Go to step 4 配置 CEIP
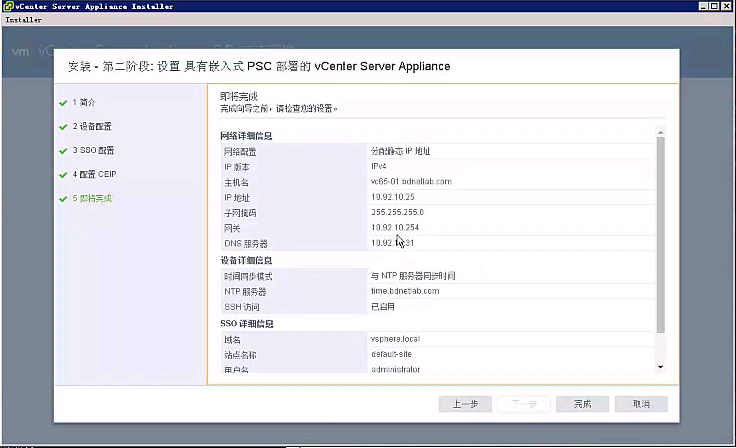736x448 pixels. pyautogui.click(x=94, y=174)
